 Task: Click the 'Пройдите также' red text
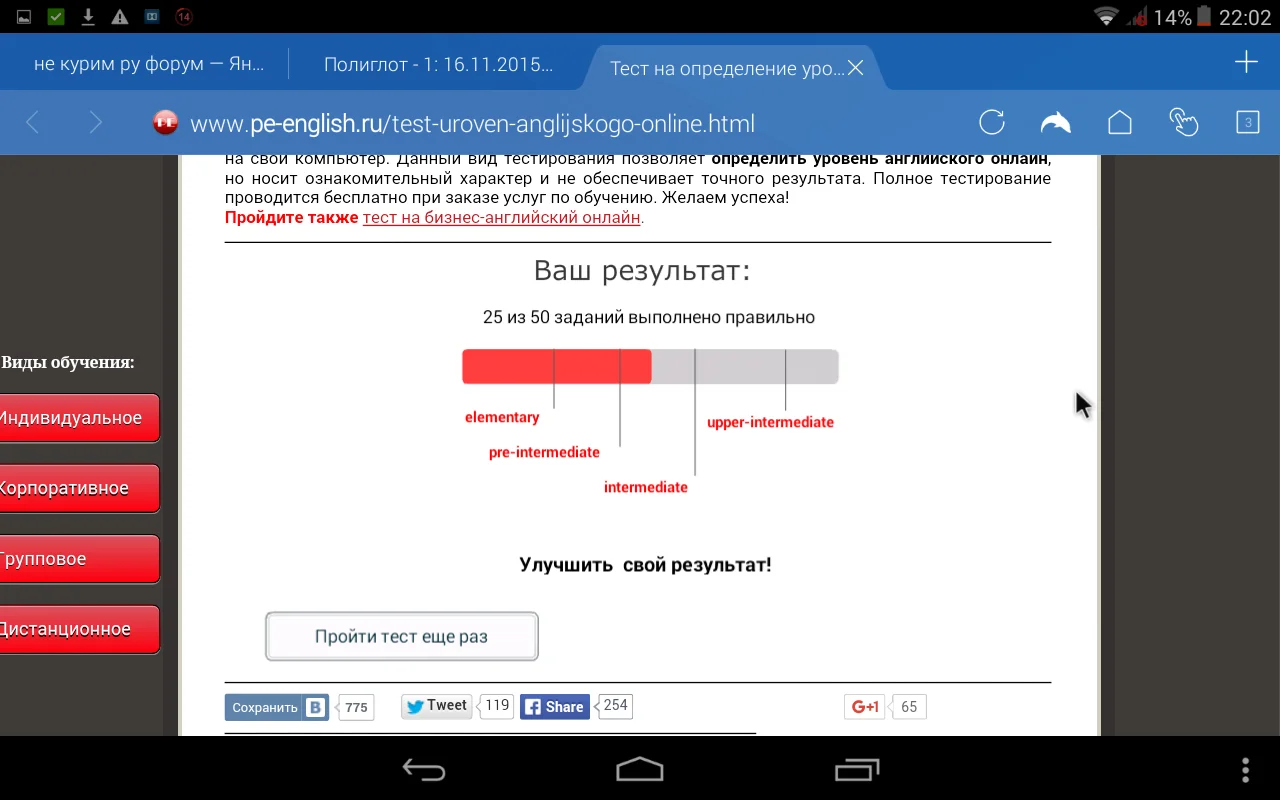(x=291, y=217)
